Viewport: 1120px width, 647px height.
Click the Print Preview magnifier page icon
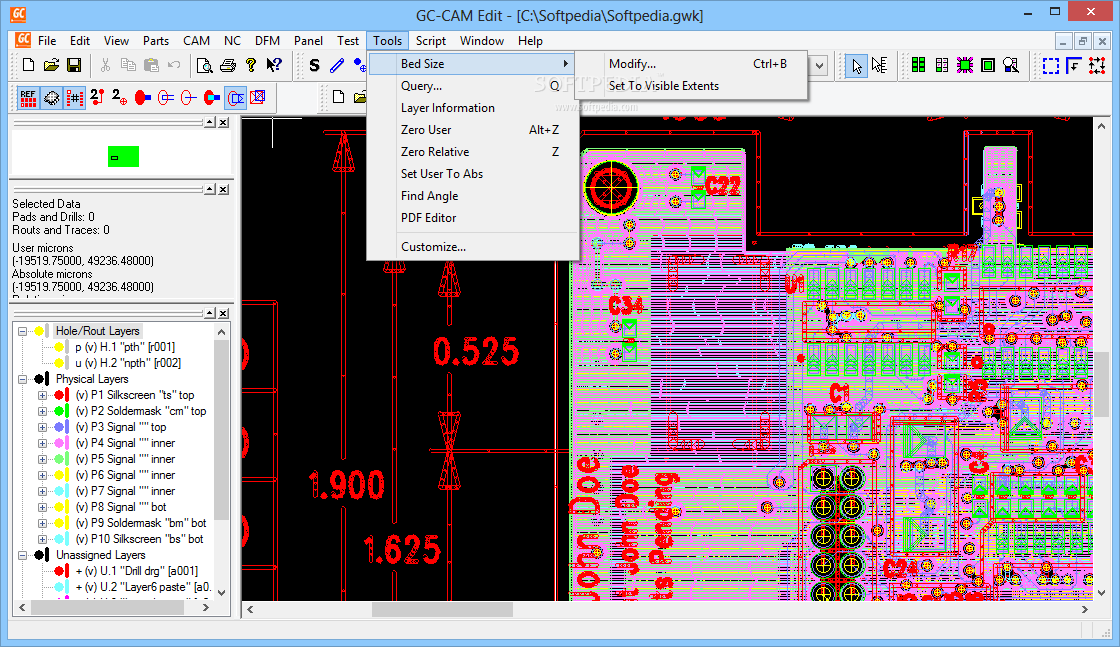[204, 65]
